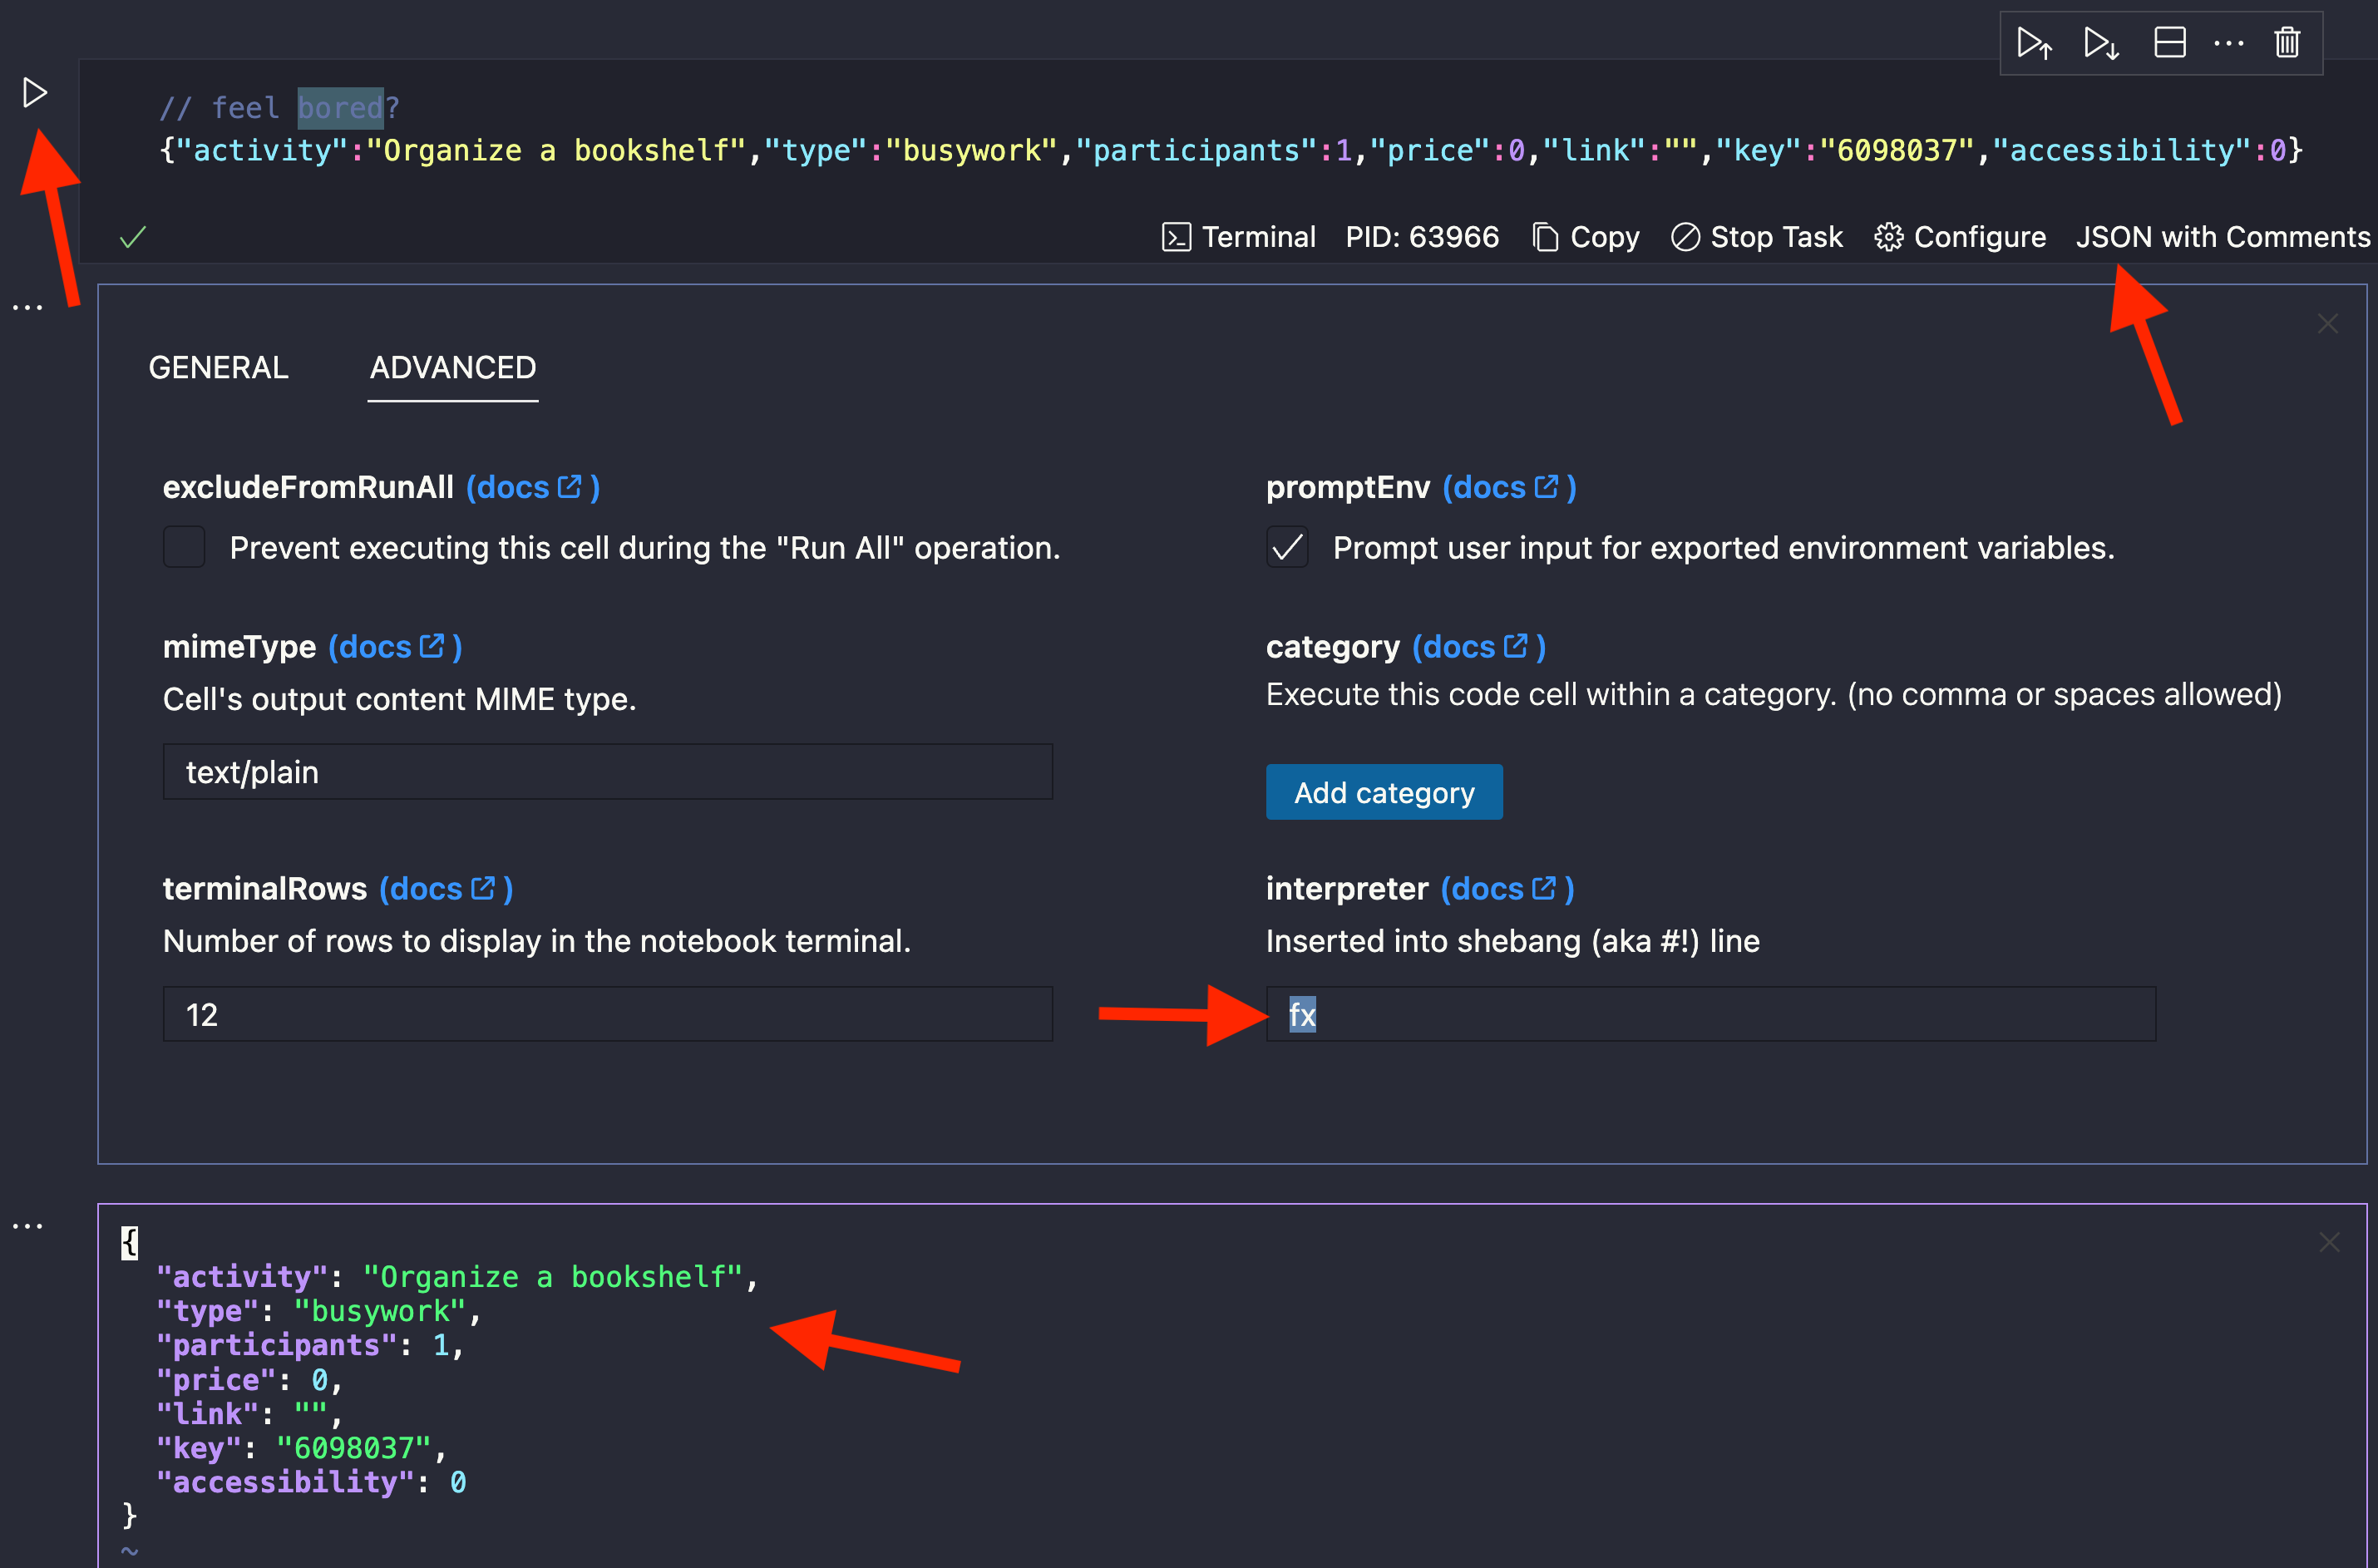2378x1568 pixels.
Task: Close the JSON output panel
Action: (x=2329, y=1242)
